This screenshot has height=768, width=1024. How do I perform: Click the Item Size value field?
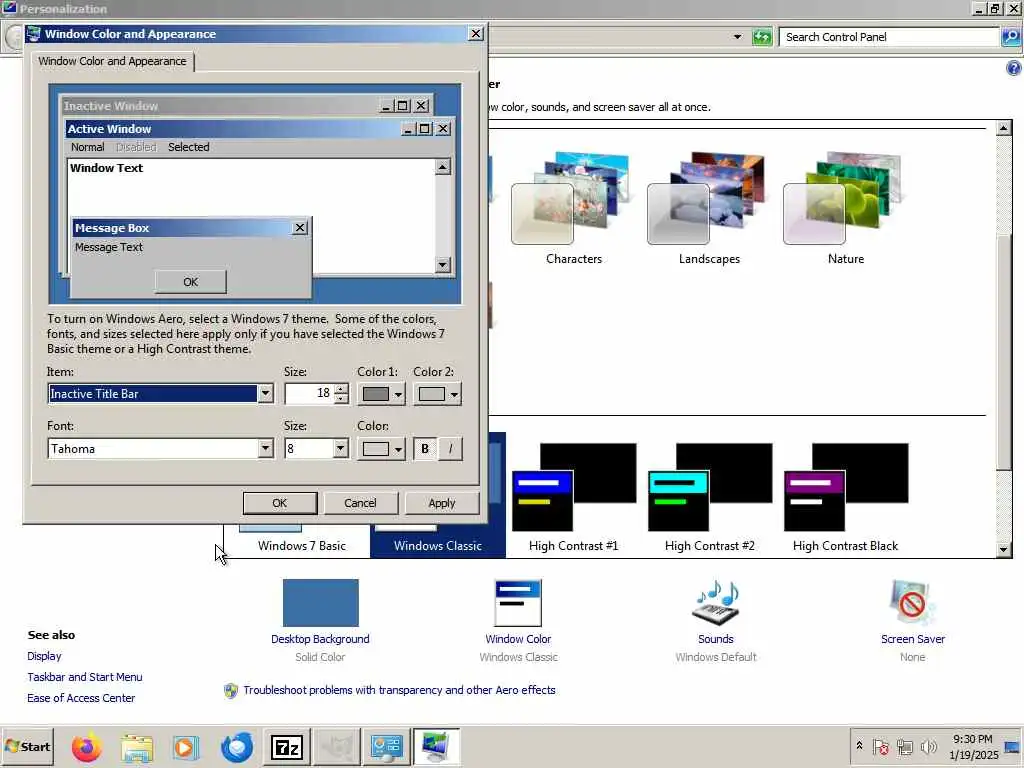(310, 393)
